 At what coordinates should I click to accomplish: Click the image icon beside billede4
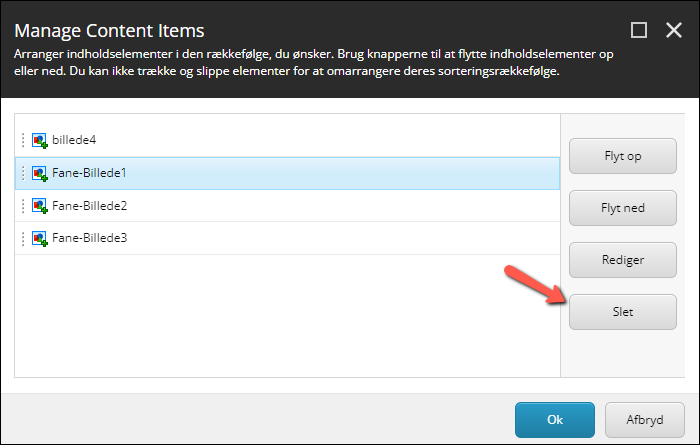click(x=40, y=141)
